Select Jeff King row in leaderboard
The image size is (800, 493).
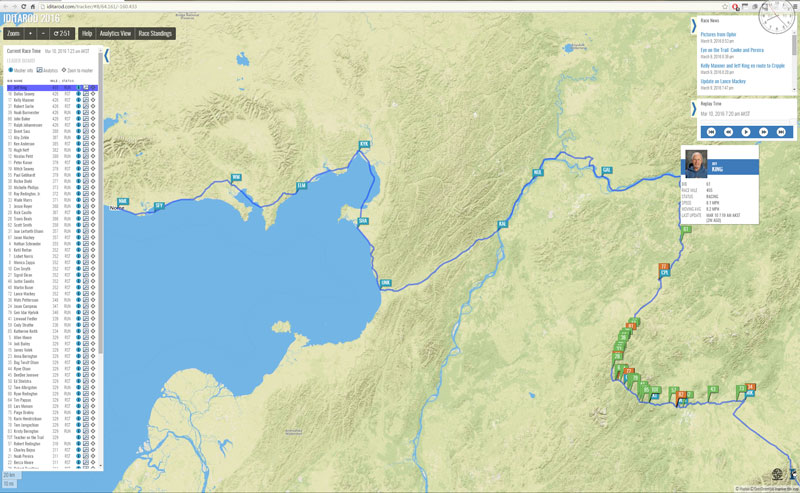pyautogui.click(x=52, y=88)
